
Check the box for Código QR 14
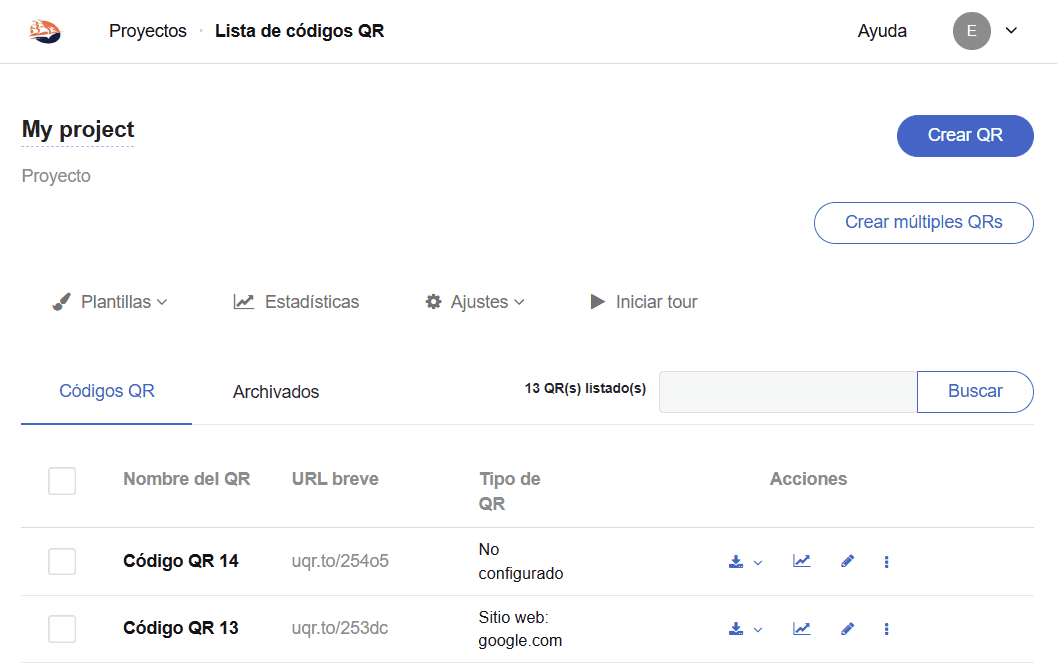tap(62, 562)
